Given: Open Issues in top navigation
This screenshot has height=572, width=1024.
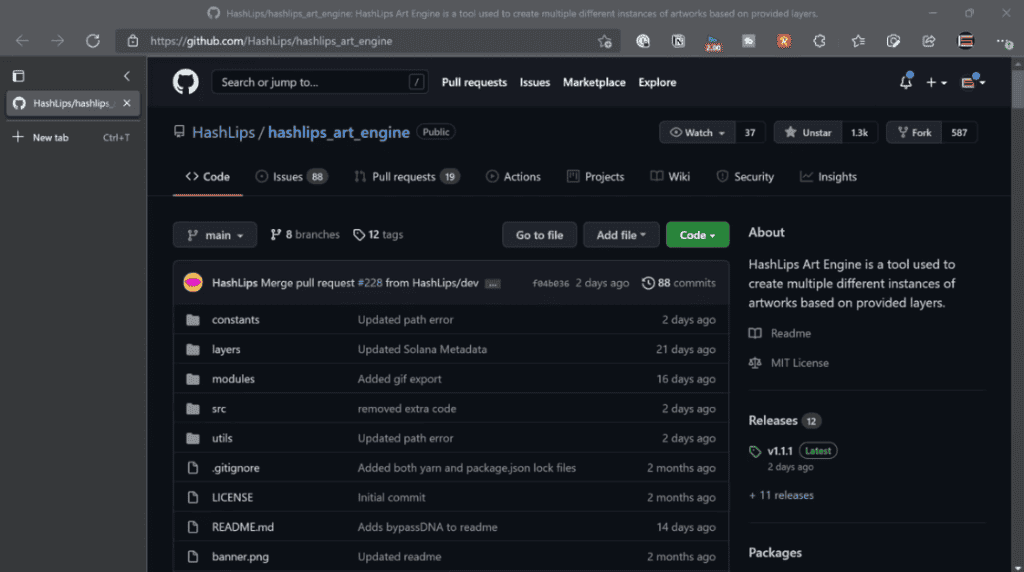Looking at the screenshot, I should click(535, 82).
